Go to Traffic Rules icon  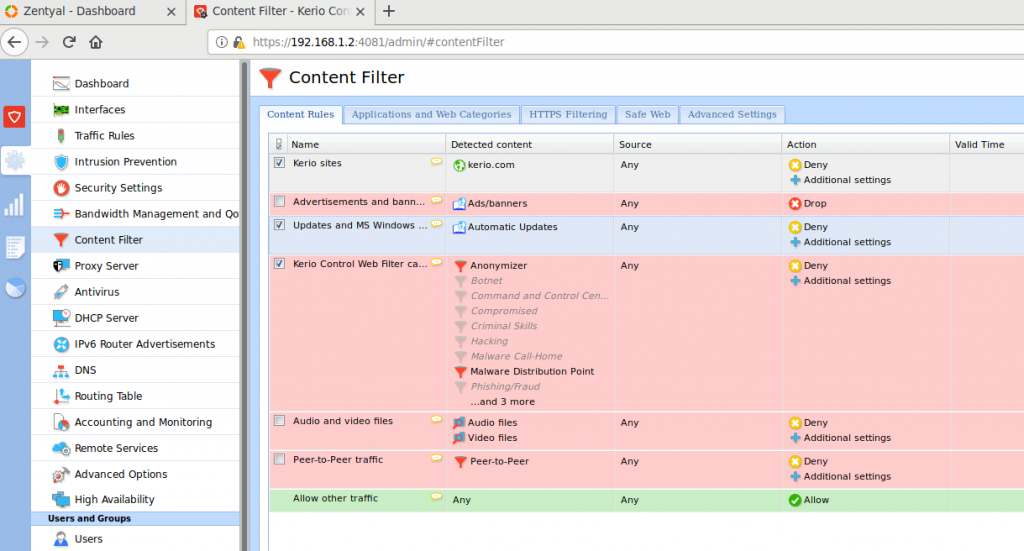click(x=61, y=136)
